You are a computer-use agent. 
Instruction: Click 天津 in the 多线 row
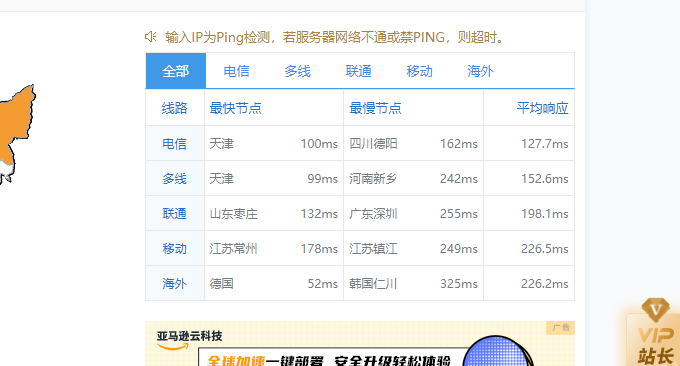click(221, 179)
